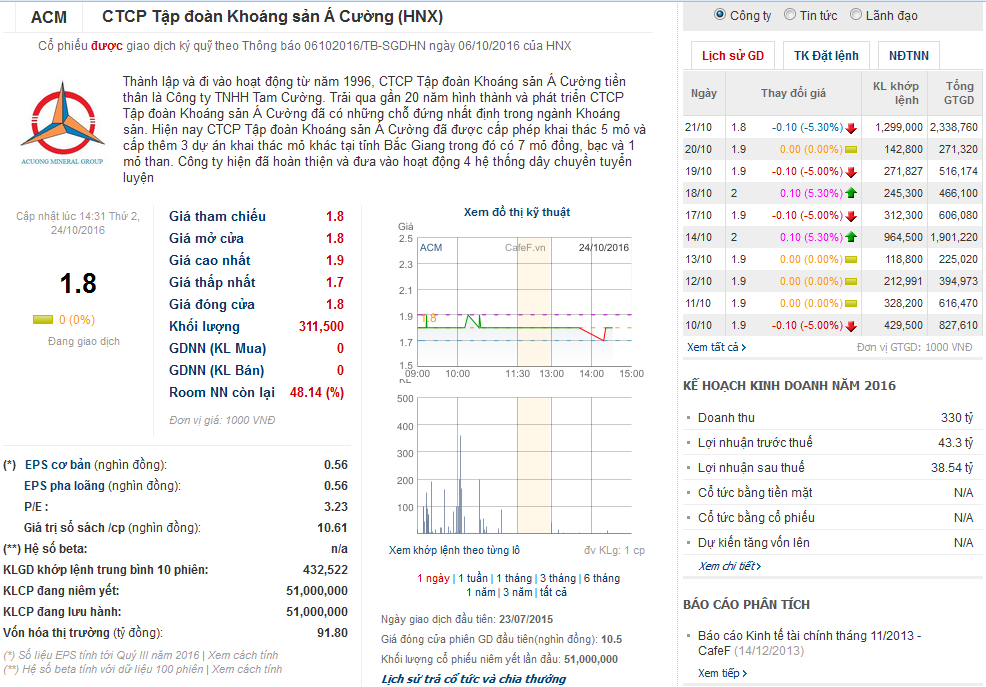Click the yellow unchanged bar in 12/10 row
Screen dimensions: 986x687
851,282
